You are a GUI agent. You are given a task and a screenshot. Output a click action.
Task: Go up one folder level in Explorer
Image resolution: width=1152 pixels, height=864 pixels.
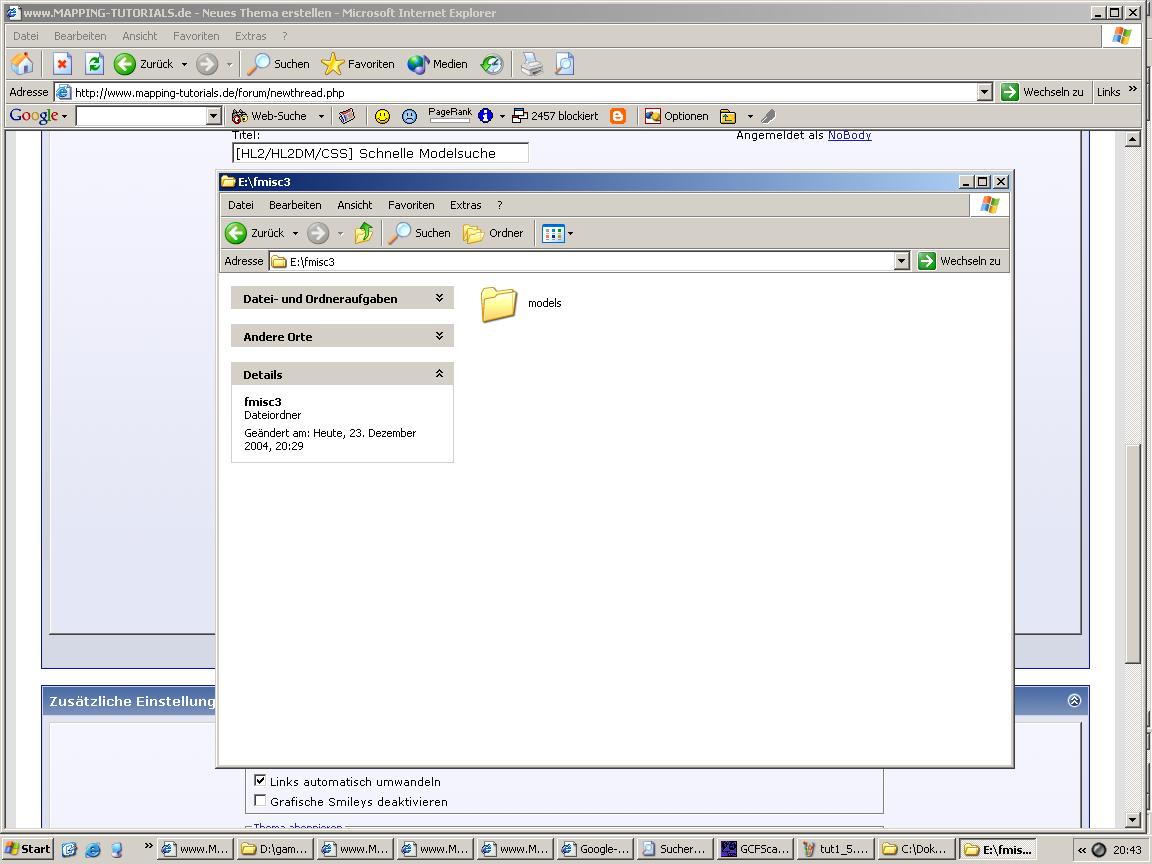pos(364,233)
